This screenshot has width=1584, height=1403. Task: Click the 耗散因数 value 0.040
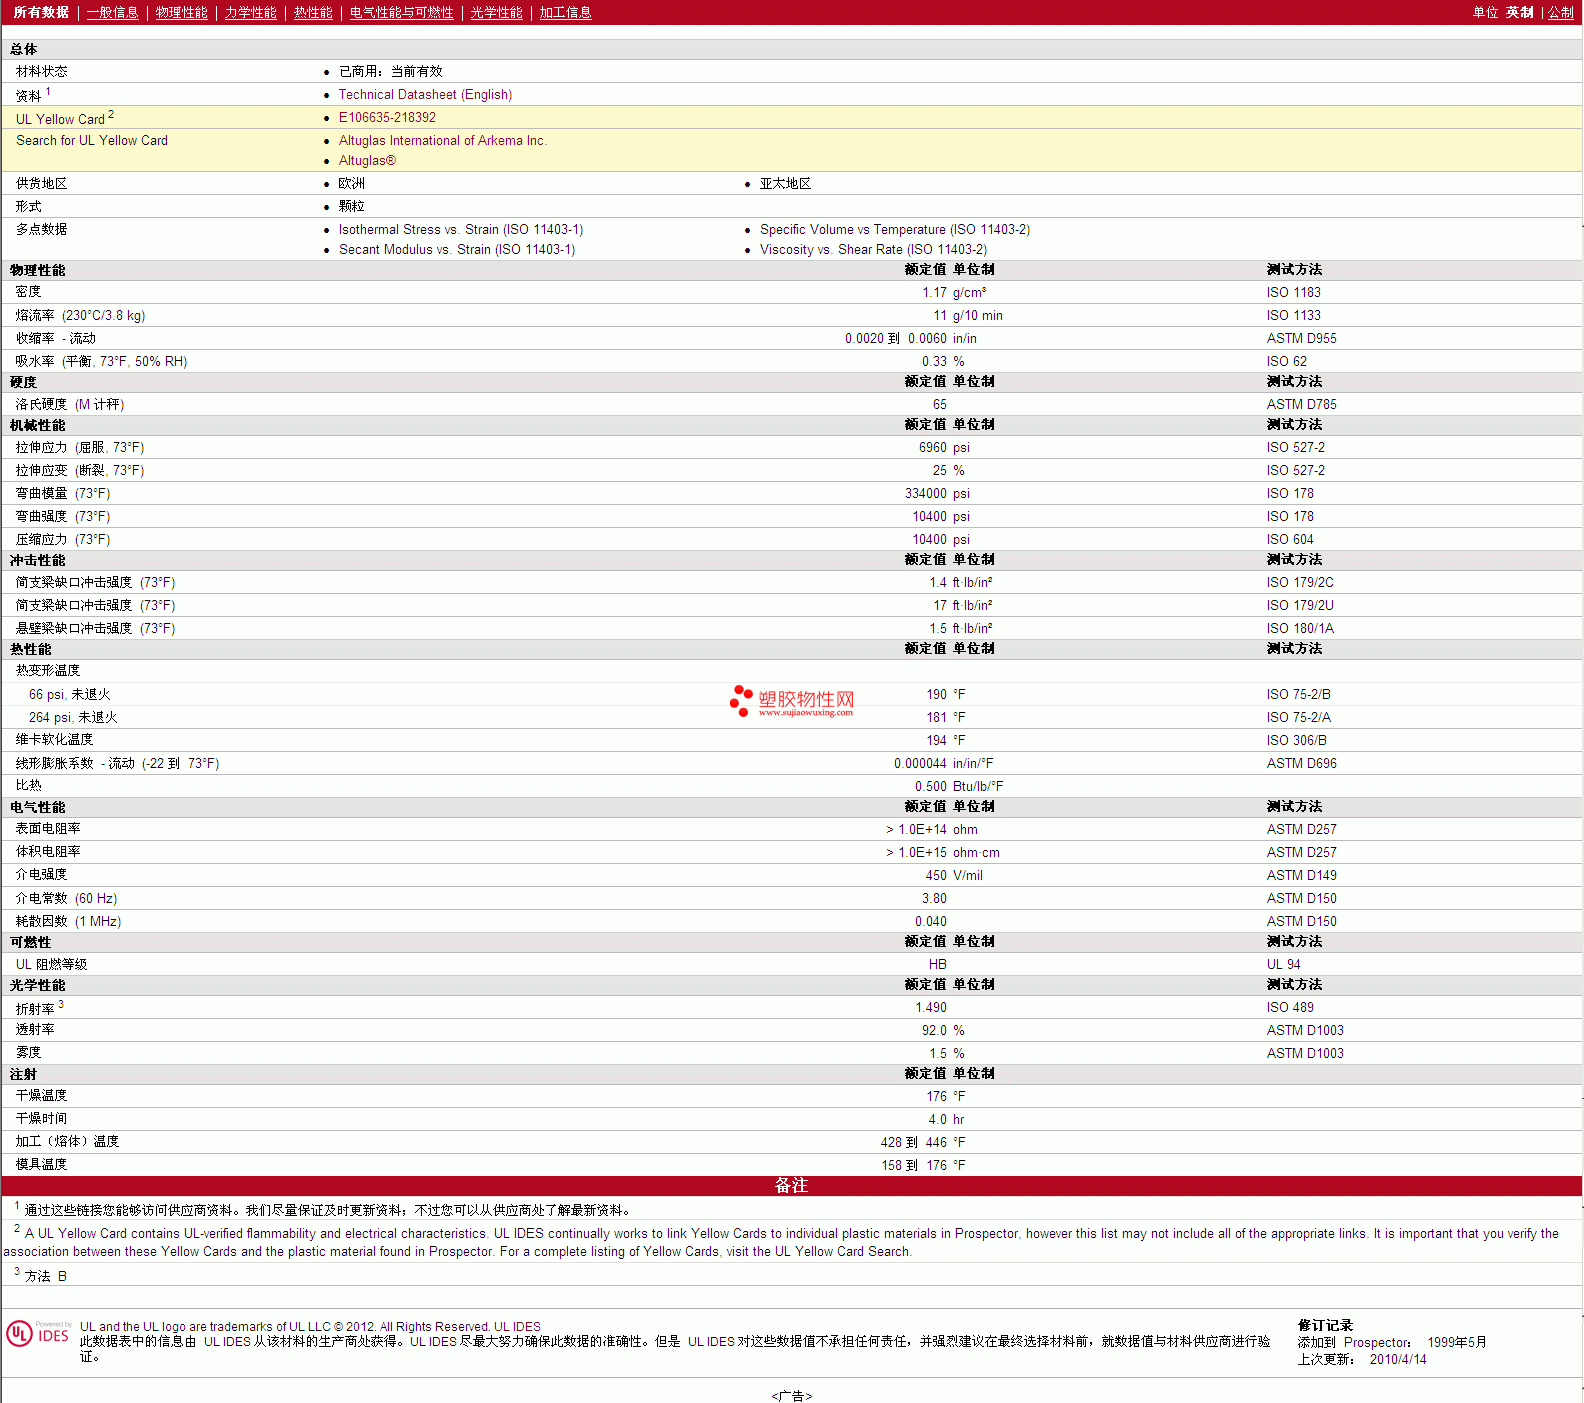click(930, 921)
